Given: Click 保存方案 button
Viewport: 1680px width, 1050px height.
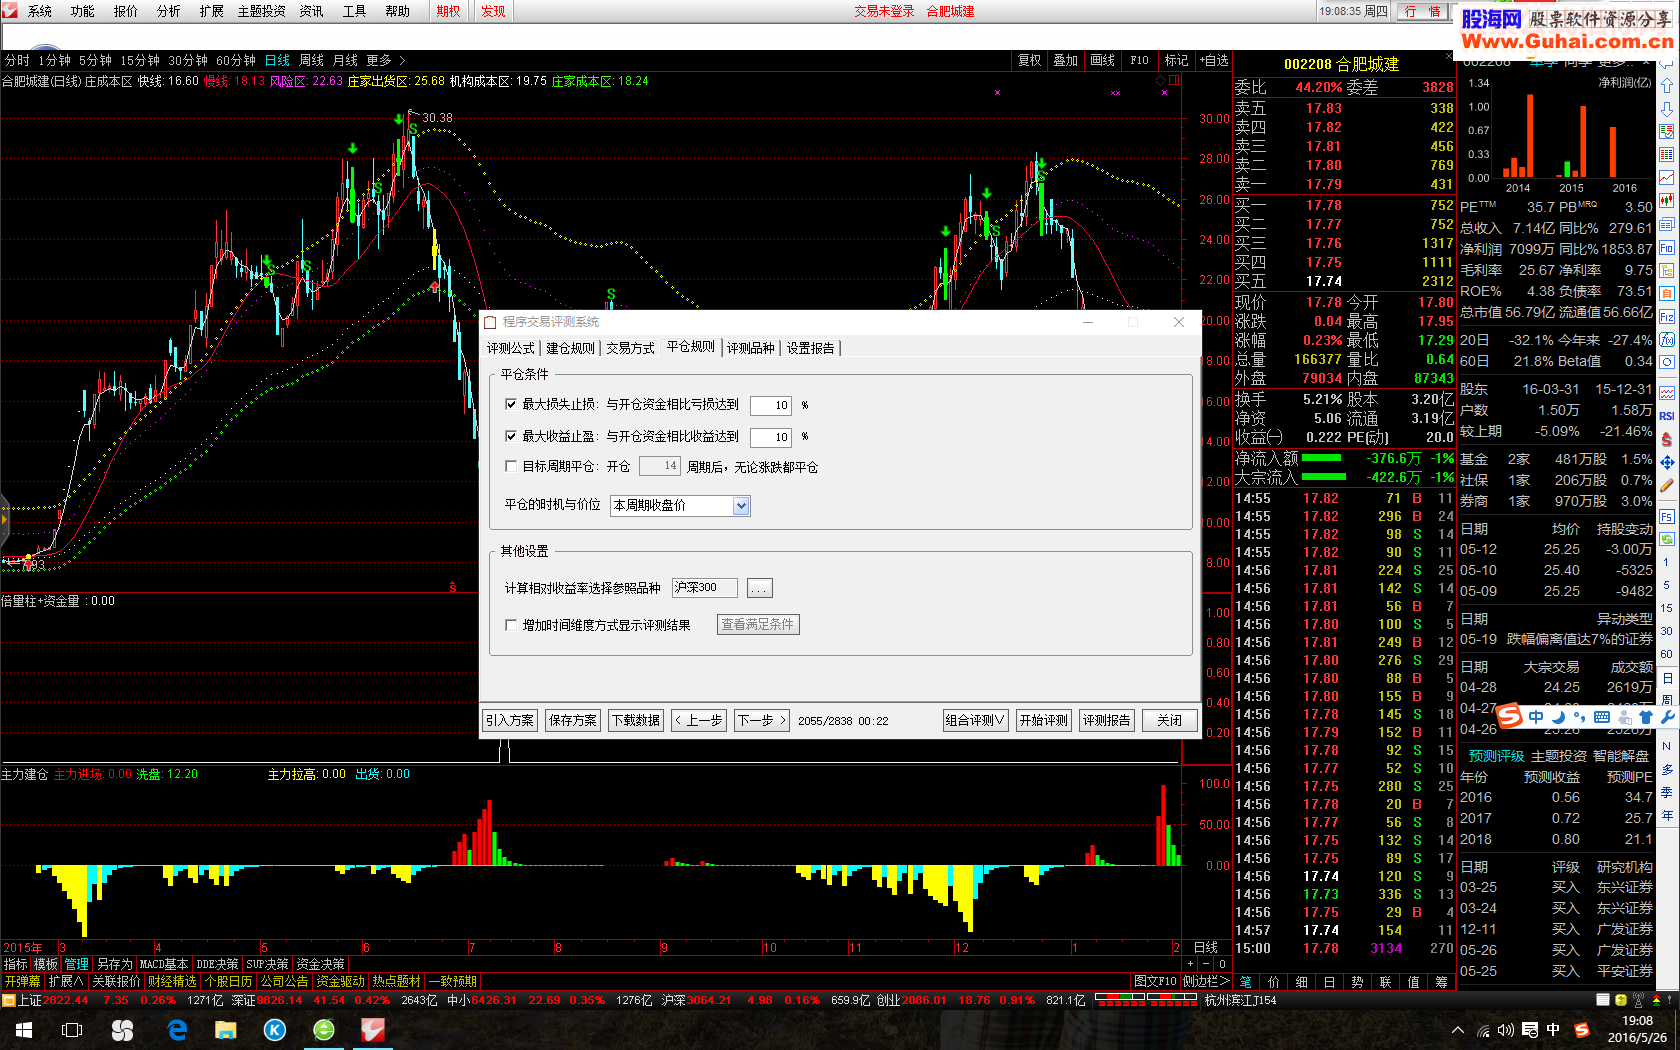Looking at the screenshot, I should point(573,720).
